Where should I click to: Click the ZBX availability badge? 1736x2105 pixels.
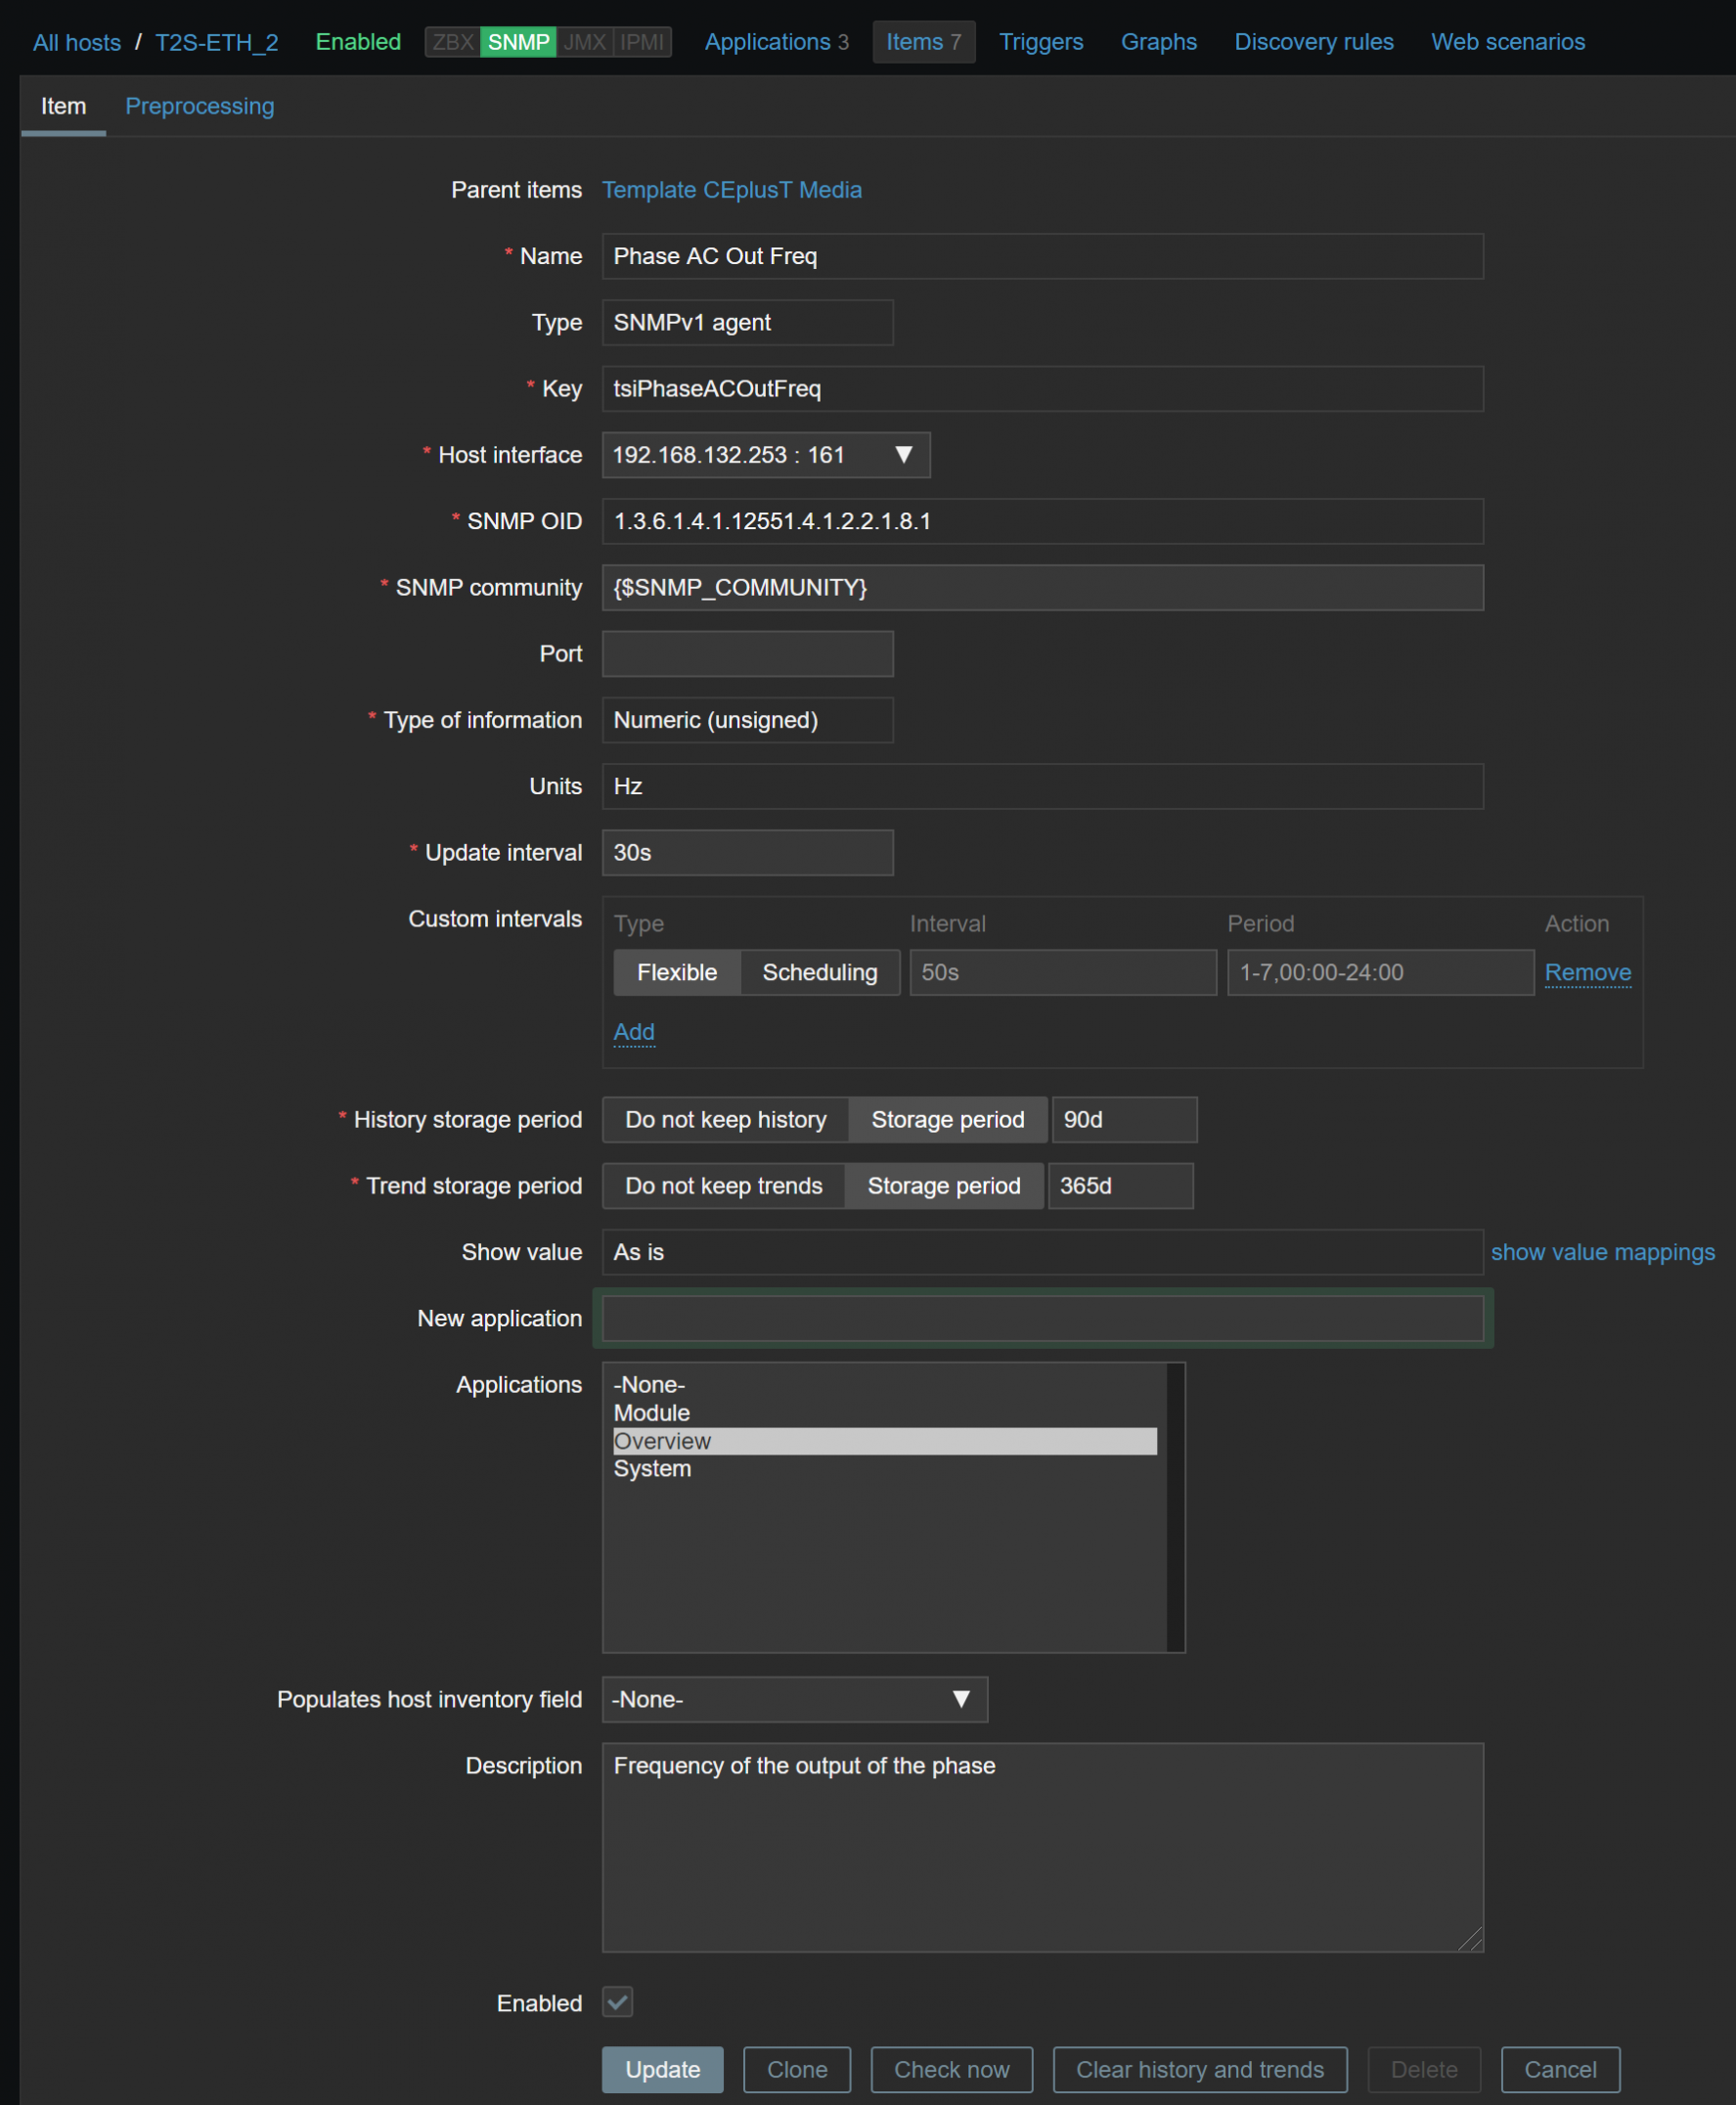pyautogui.click(x=452, y=42)
